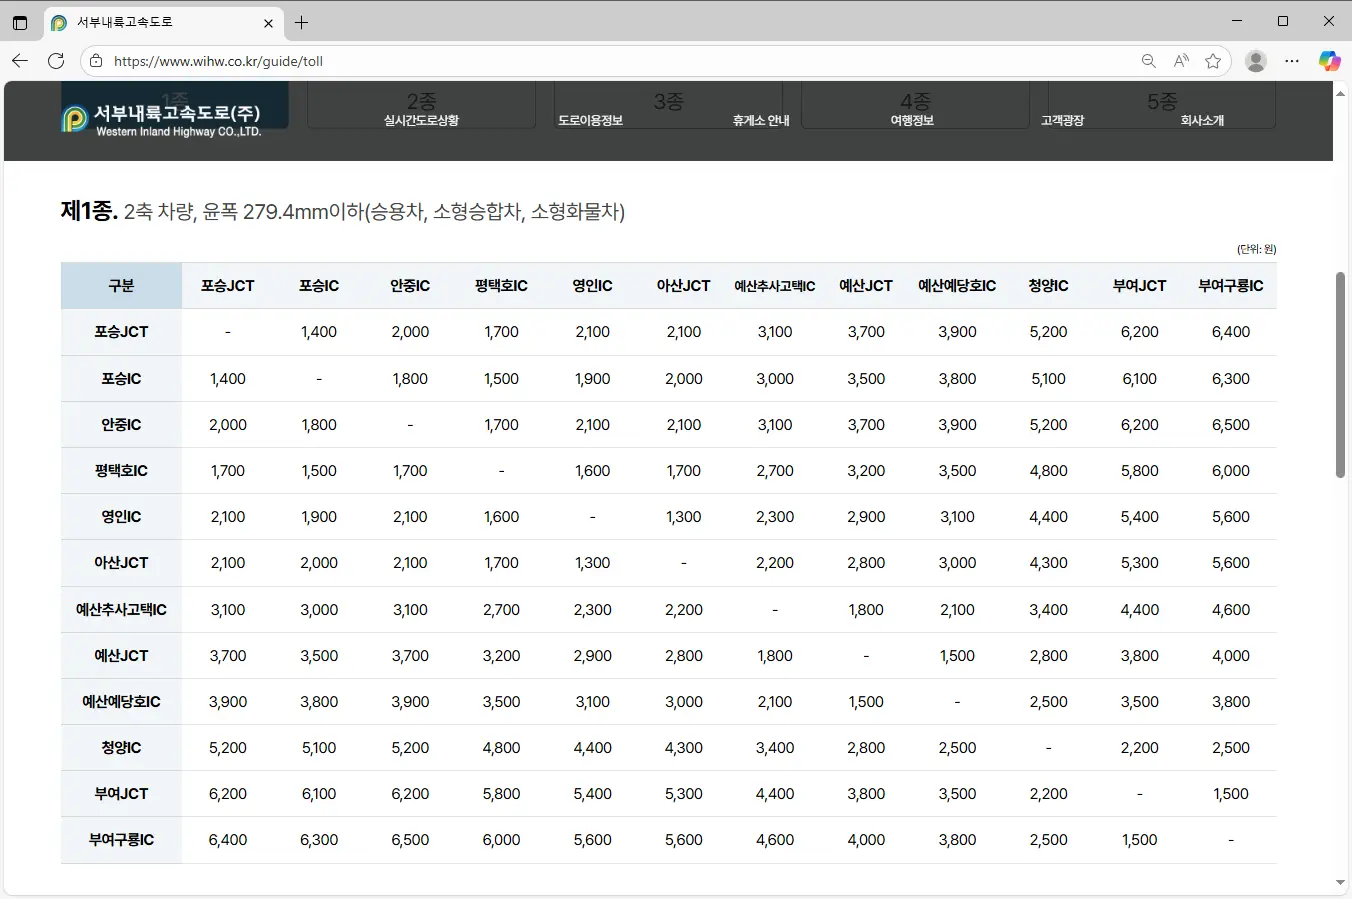Viewport: 1352px width, 899px height.
Task: Select the 평택호IC row label
Action: (121, 471)
